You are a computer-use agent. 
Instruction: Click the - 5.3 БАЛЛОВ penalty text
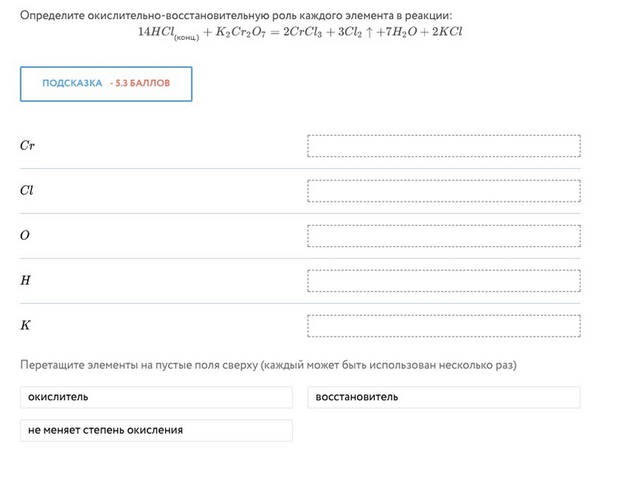click(x=140, y=83)
